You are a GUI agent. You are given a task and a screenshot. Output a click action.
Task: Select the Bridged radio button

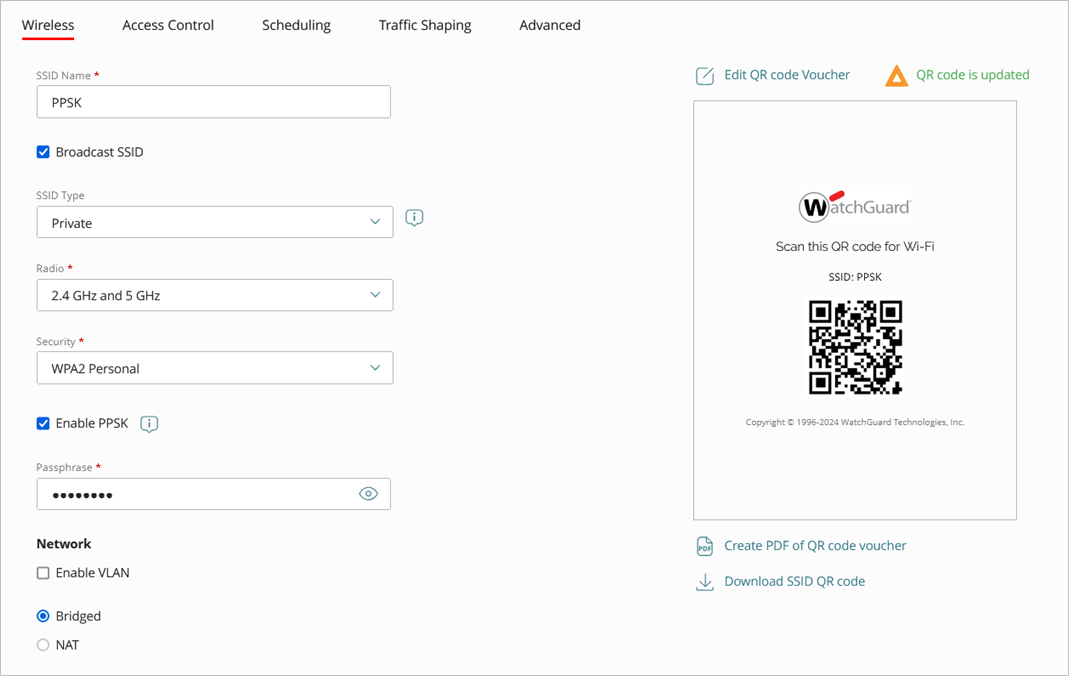43,616
